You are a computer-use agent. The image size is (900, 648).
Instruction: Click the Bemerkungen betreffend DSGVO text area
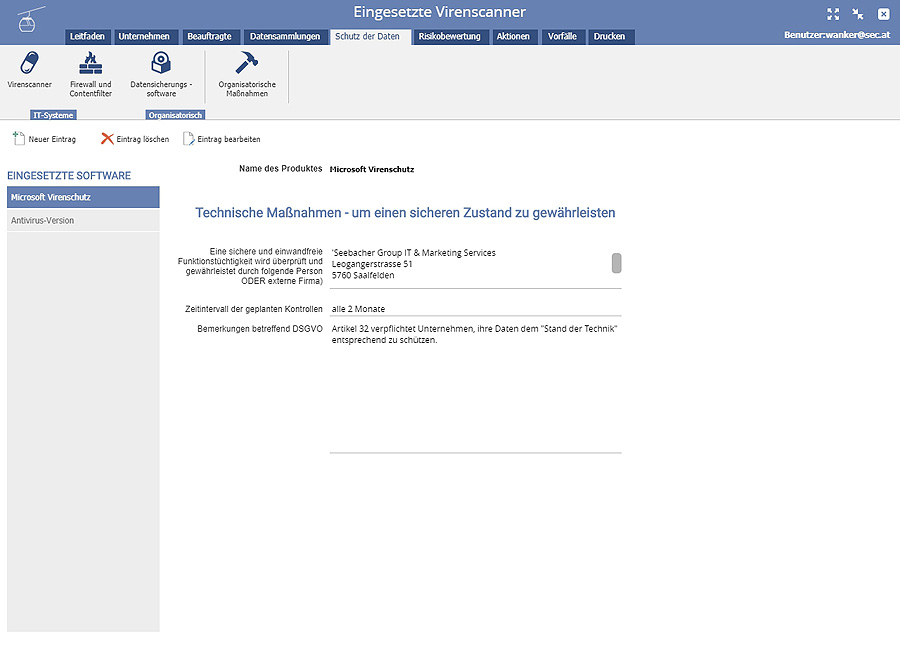click(475, 390)
